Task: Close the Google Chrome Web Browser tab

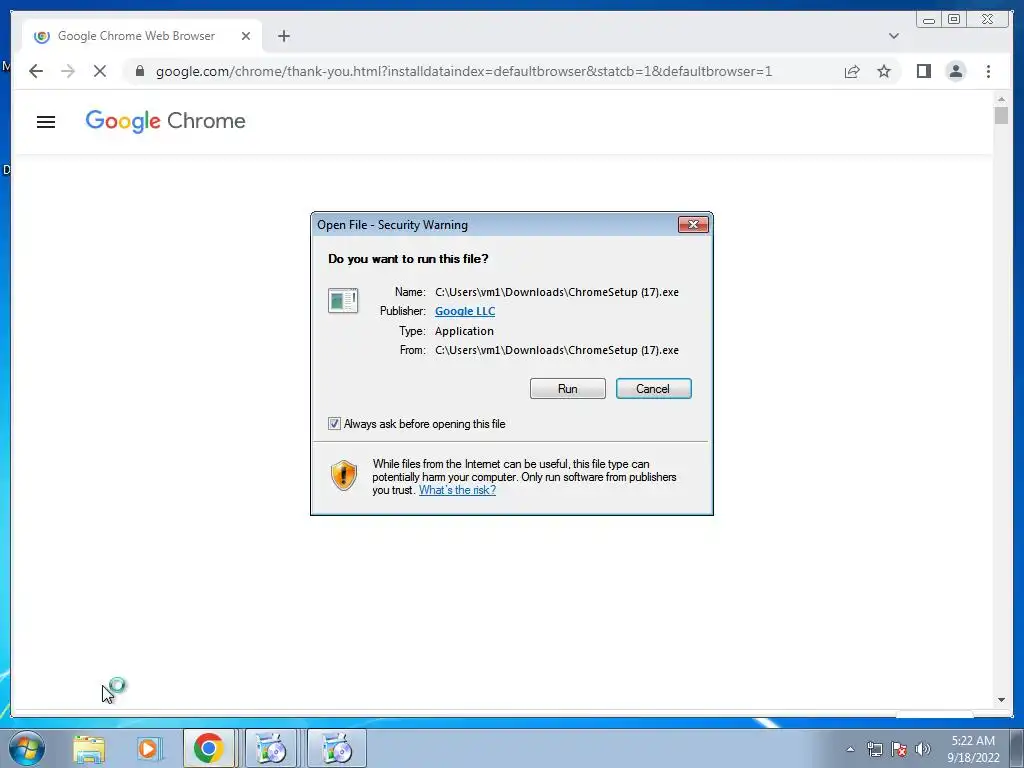Action: click(x=246, y=36)
